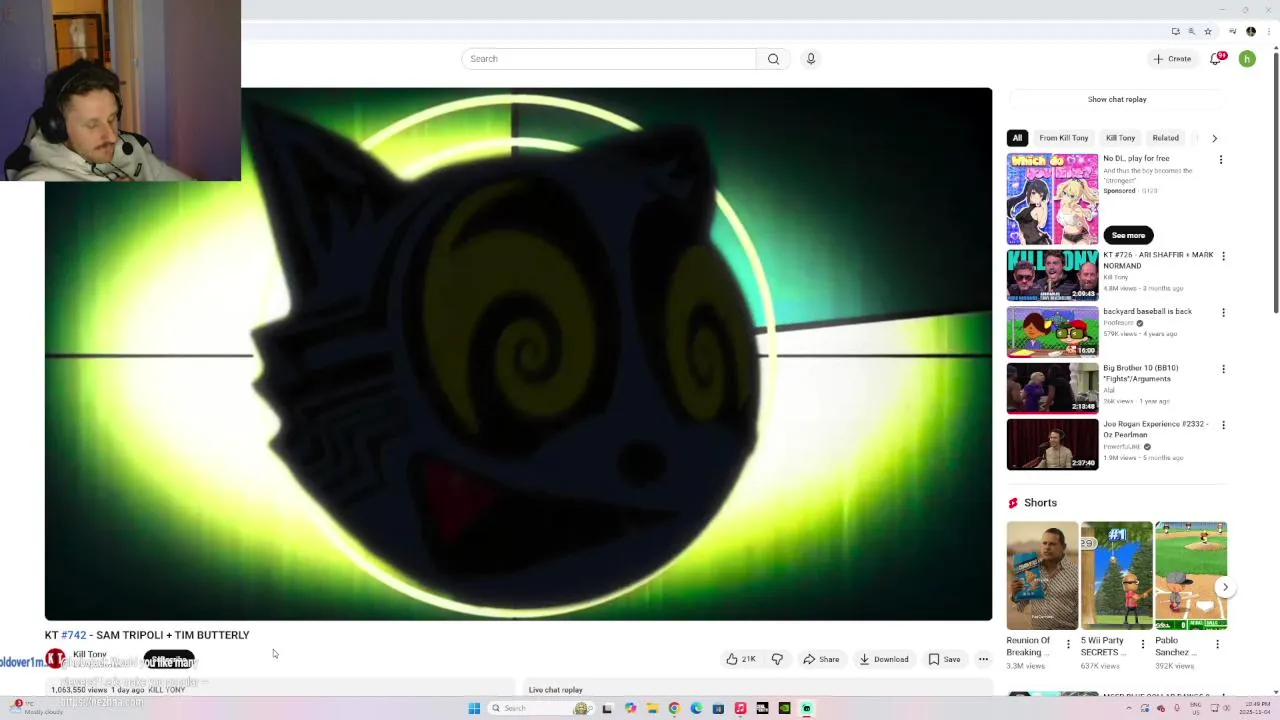The width and height of the screenshot is (1280, 720).
Task: Open Microsoft Edge from taskbar
Action: [x=696, y=708]
